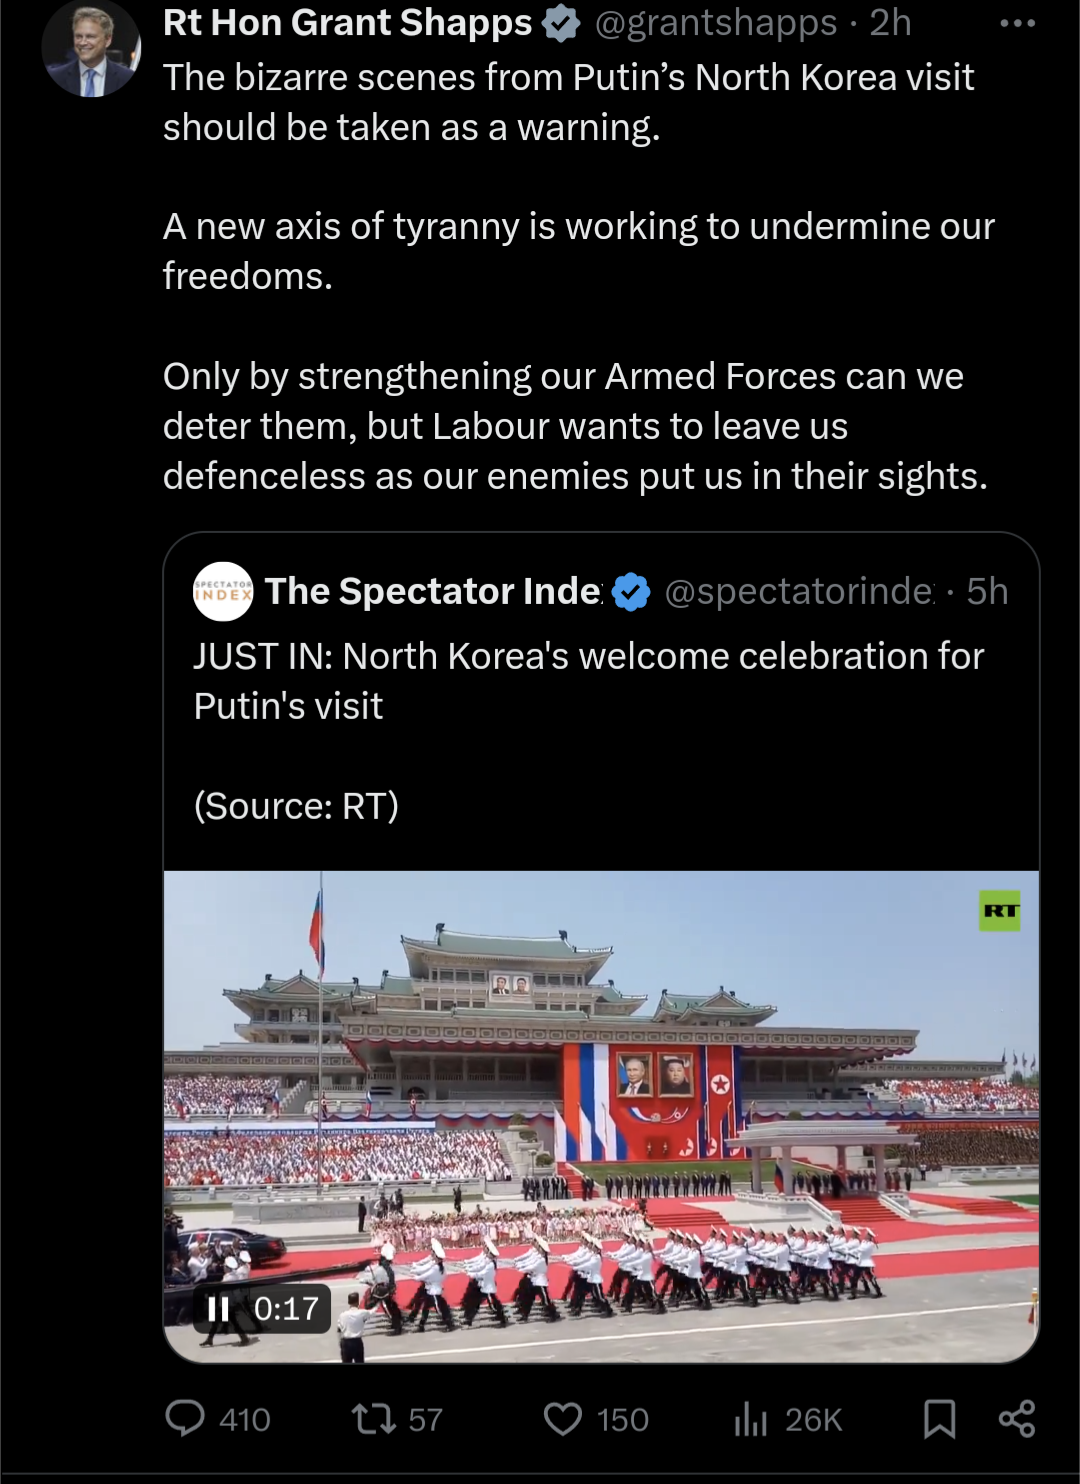The image size is (1080, 1484).
Task: Open the Rt Hon Grant Shapps profile name
Action: coord(347,22)
